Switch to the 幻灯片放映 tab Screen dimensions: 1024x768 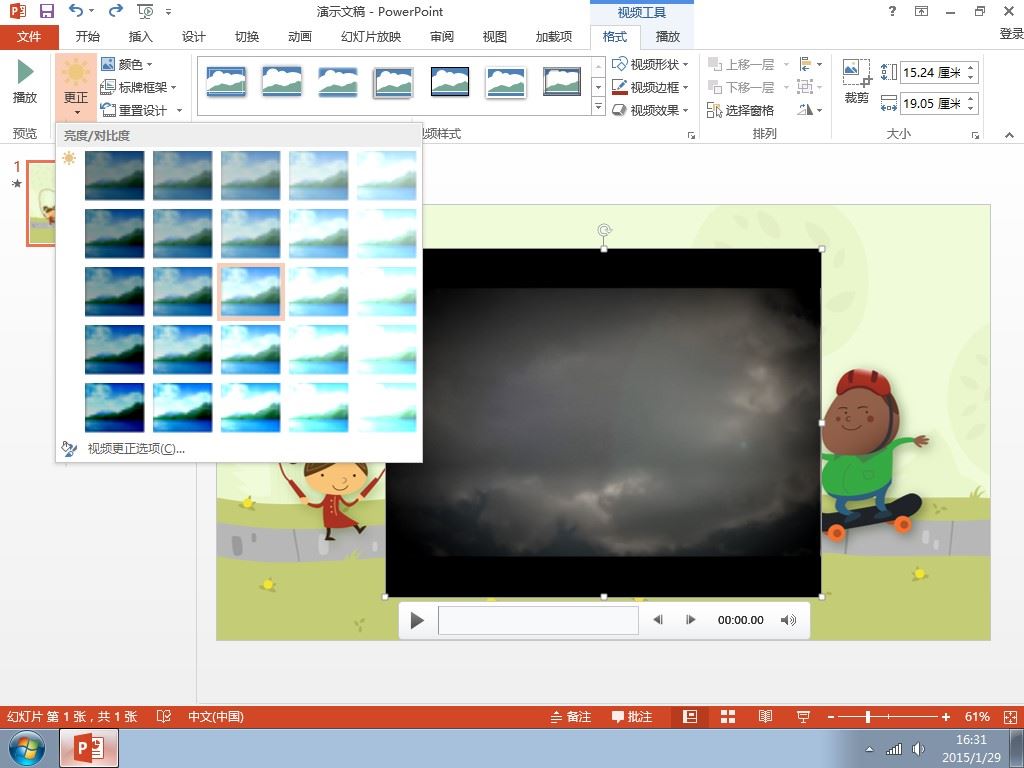pyautogui.click(x=371, y=37)
